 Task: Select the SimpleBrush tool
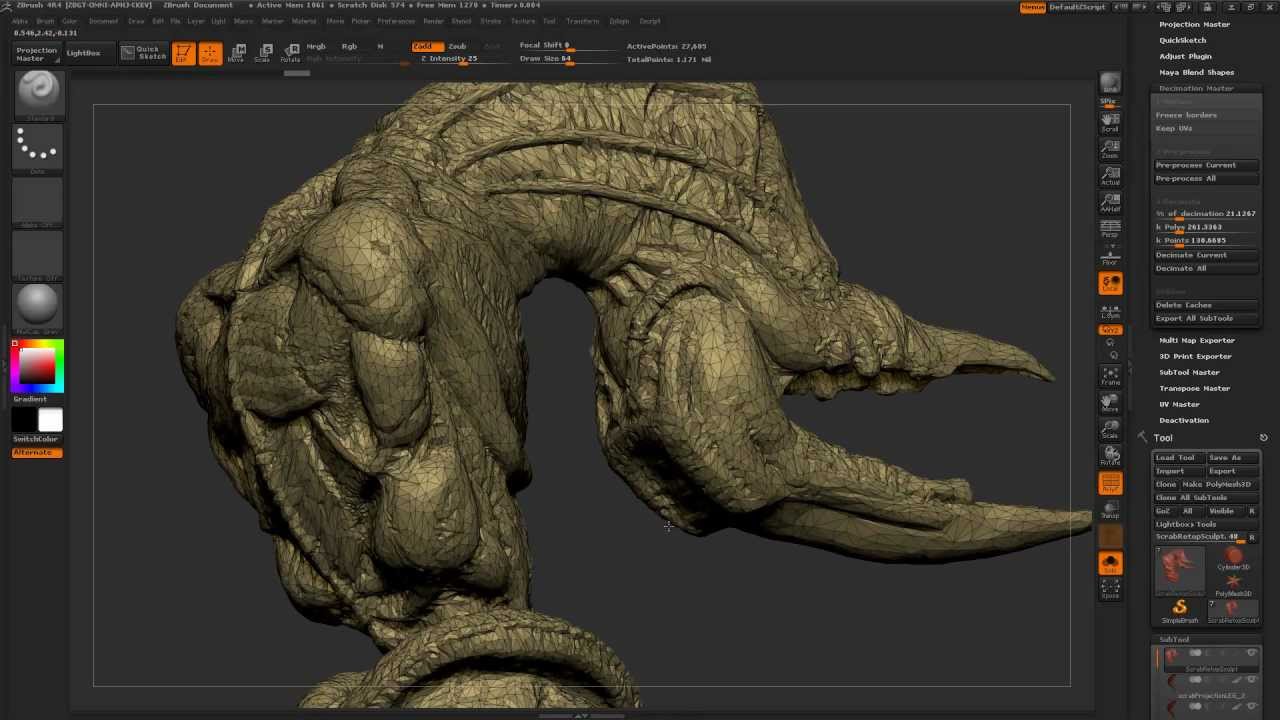(x=1180, y=611)
